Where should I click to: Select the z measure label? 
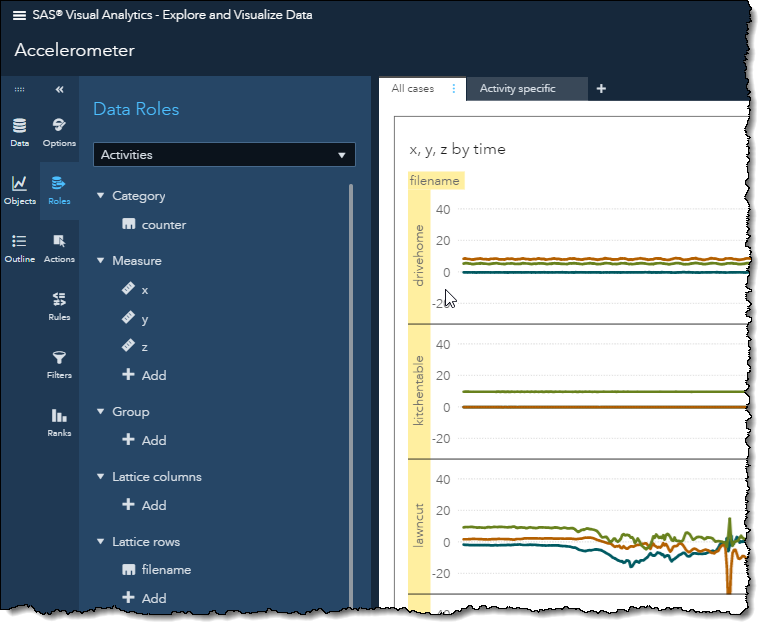point(144,347)
